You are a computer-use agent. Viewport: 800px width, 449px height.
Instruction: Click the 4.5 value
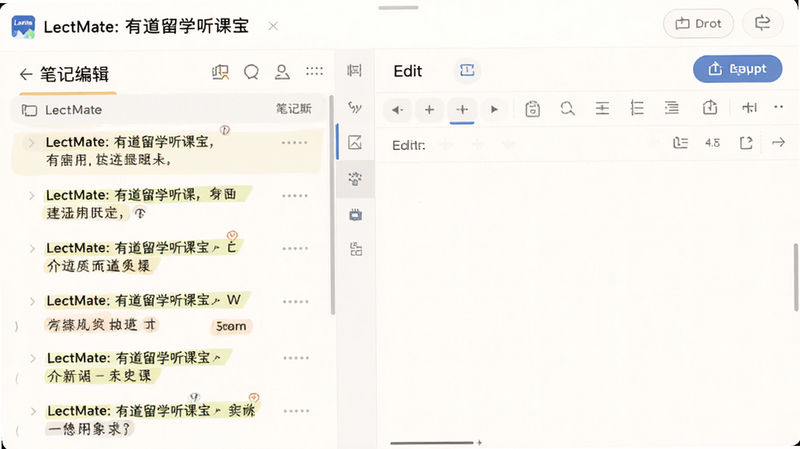pyautogui.click(x=712, y=143)
